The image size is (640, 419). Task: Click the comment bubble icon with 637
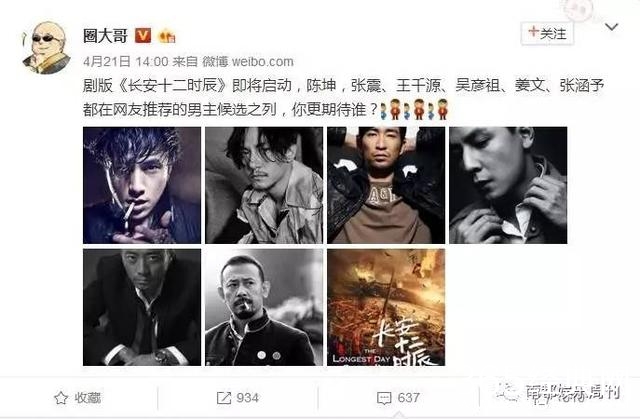point(384,398)
